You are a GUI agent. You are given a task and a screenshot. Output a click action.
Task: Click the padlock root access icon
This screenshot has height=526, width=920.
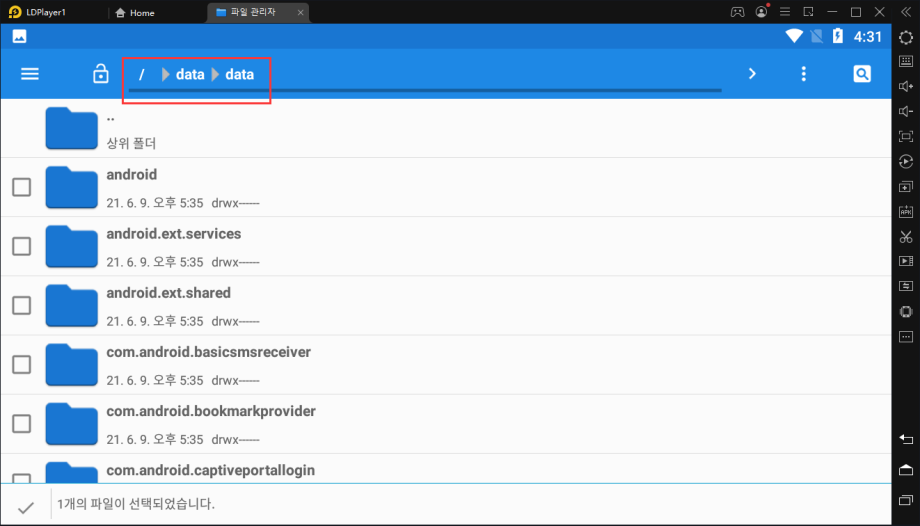(x=100, y=74)
